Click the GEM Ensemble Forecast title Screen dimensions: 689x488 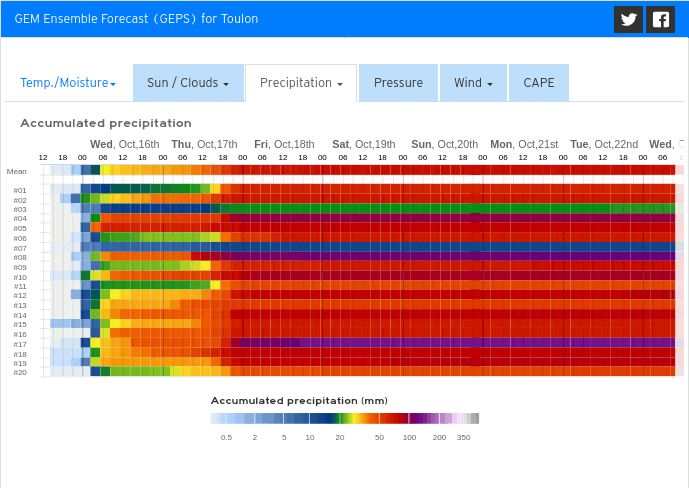[136, 19]
